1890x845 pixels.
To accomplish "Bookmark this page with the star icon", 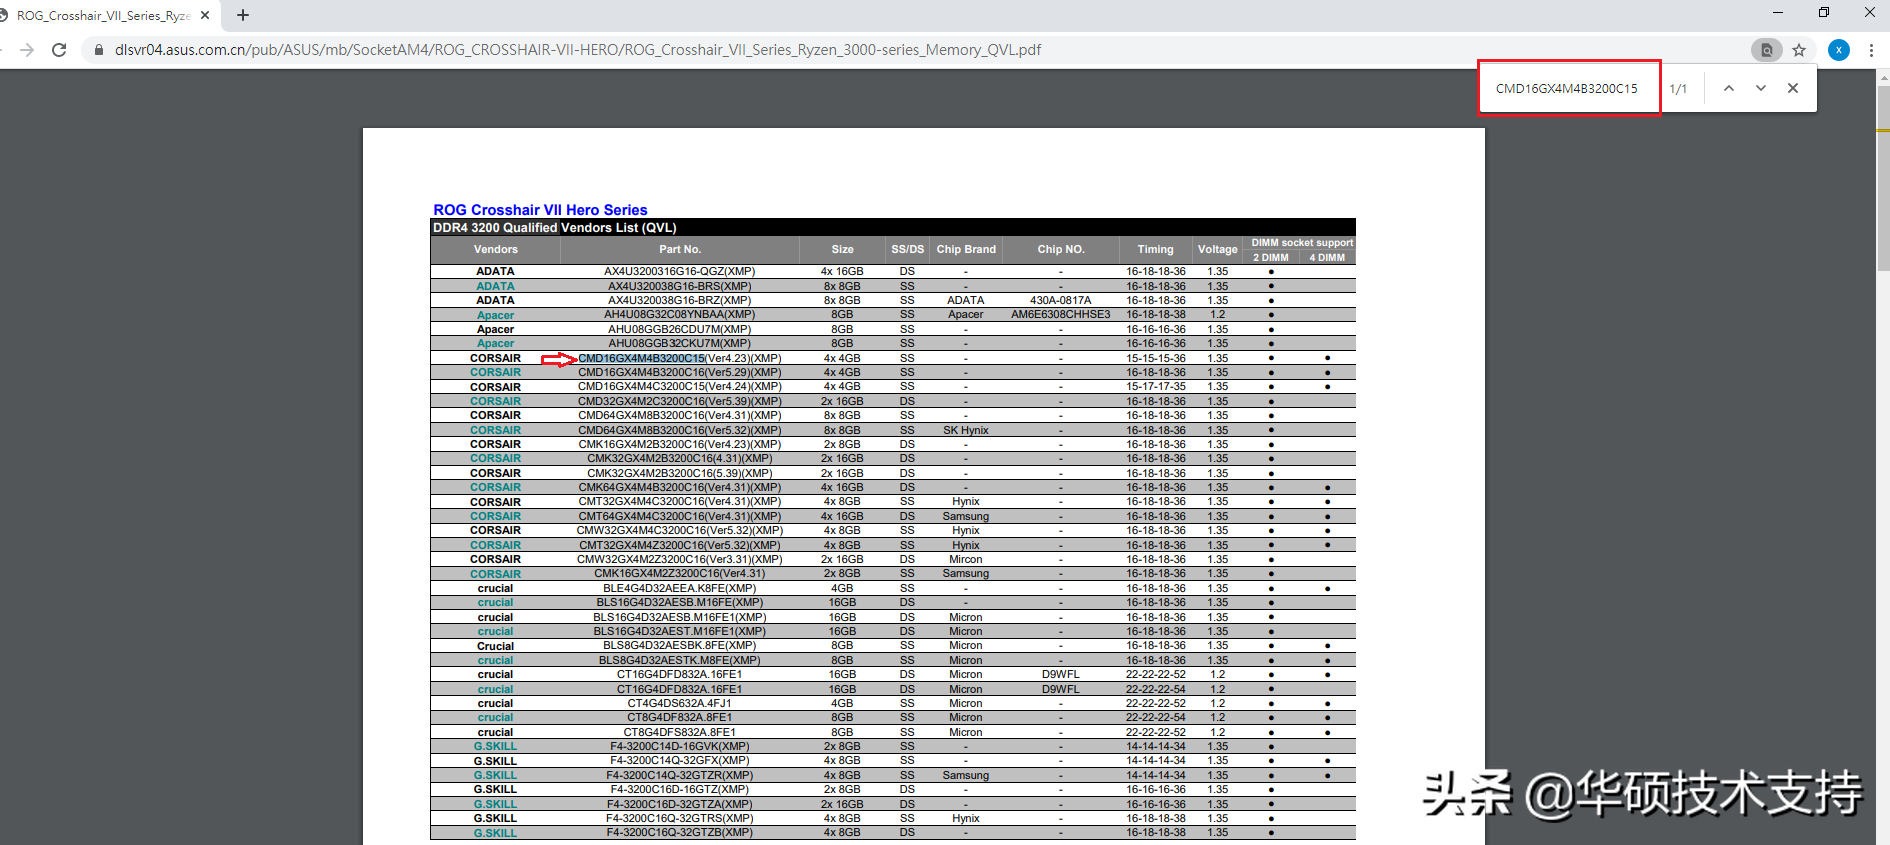I will 1799,50.
